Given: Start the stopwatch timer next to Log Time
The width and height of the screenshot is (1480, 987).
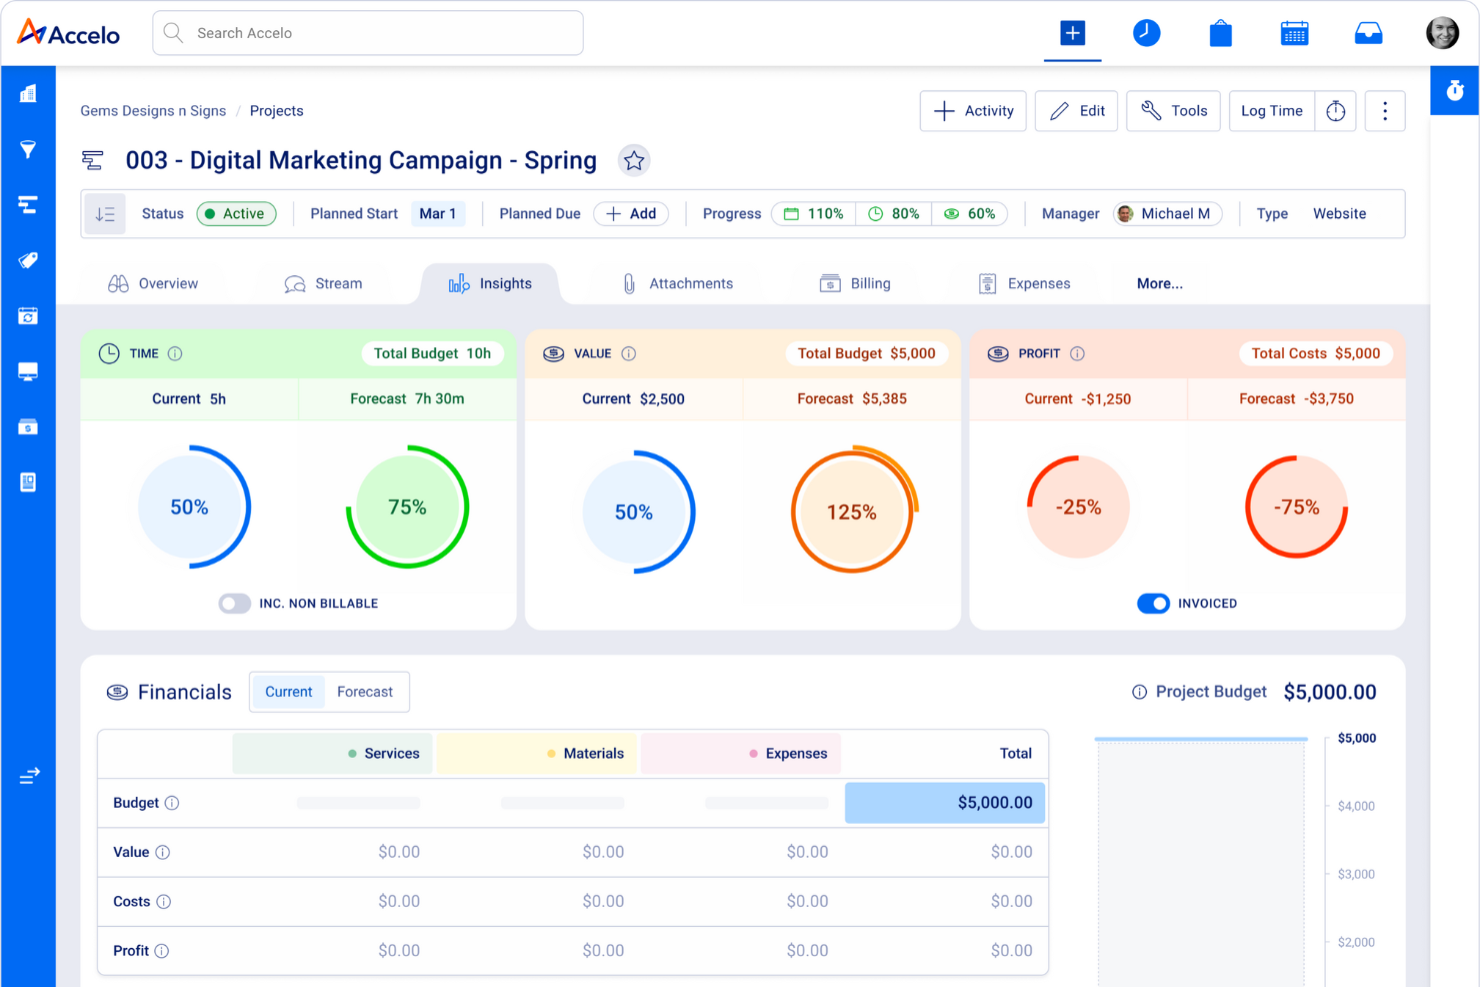Looking at the screenshot, I should pyautogui.click(x=1336, y=111).
